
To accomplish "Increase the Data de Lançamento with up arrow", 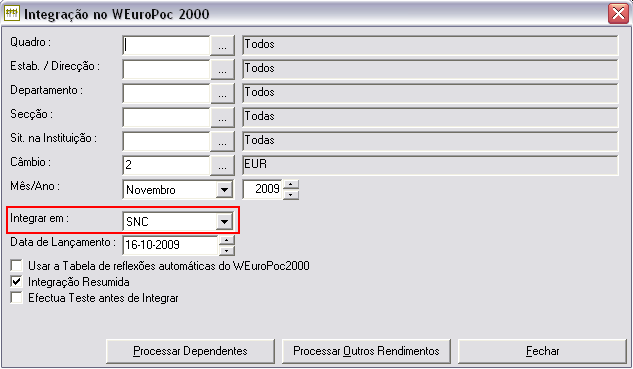I will pos(226,241).
